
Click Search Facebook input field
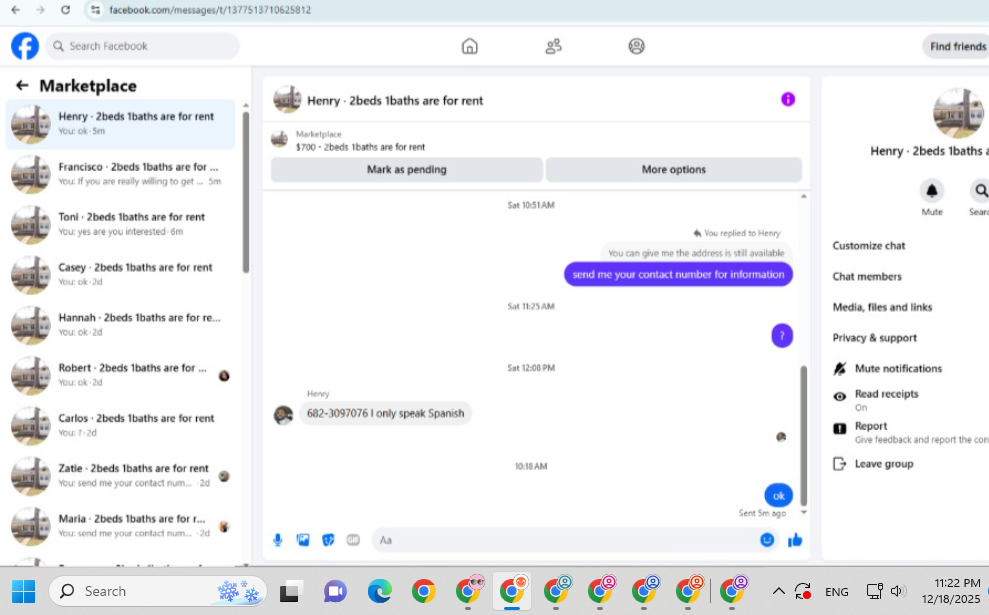[x=143, y=46]
